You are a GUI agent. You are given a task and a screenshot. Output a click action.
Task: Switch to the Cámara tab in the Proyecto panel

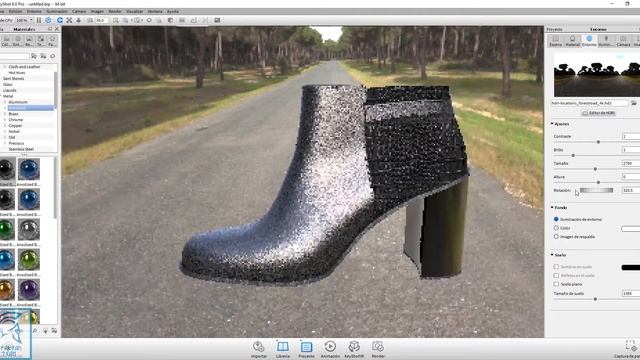(x=623, y=41)
